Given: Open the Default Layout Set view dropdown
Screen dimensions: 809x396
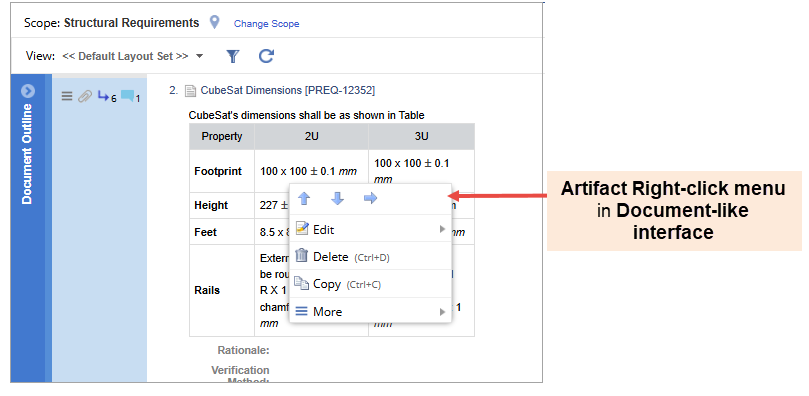Looking at the screenshot, I should (x=133, y=56).
